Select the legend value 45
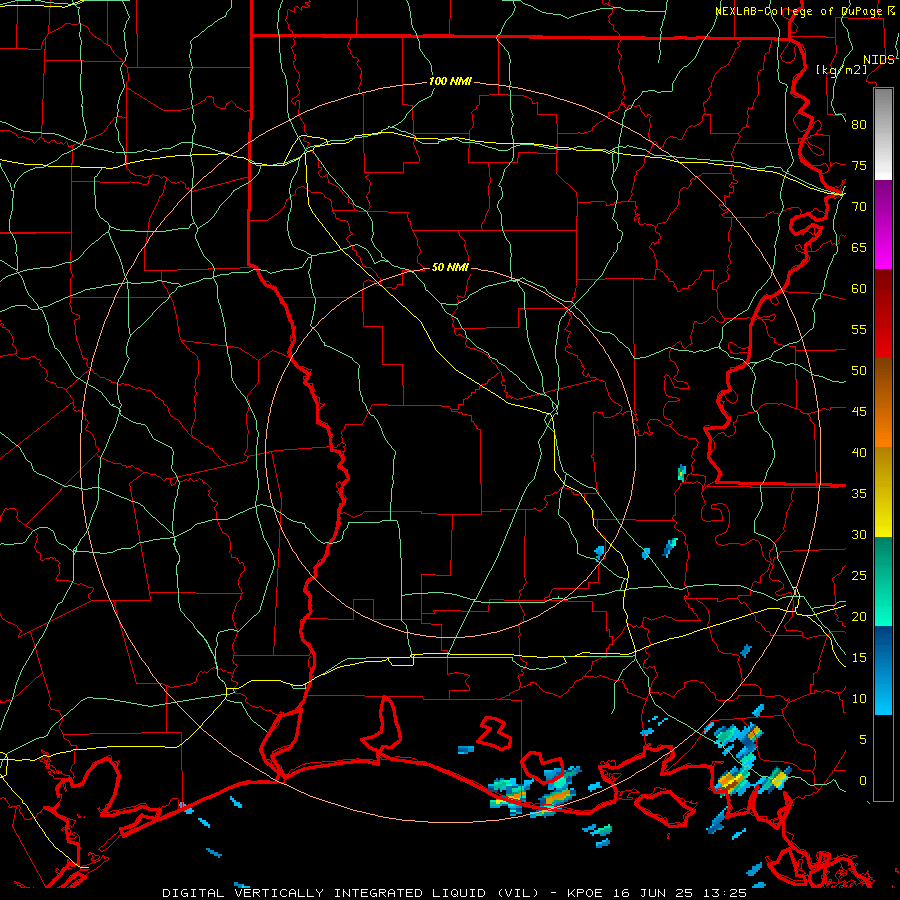900x900 pixels. [x=859, y=412]
